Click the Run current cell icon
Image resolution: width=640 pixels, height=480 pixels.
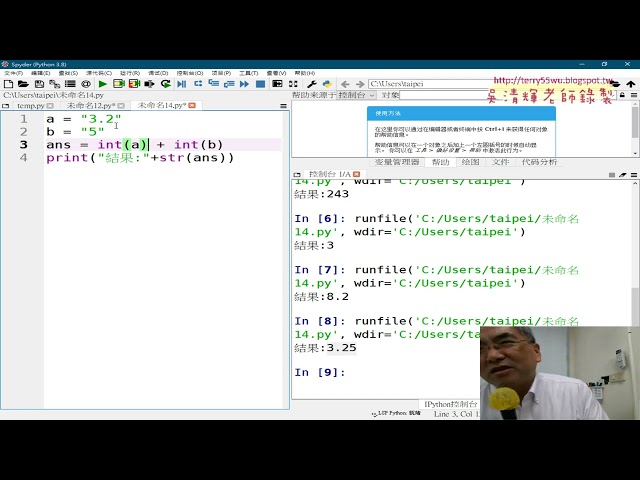point(119,84)
